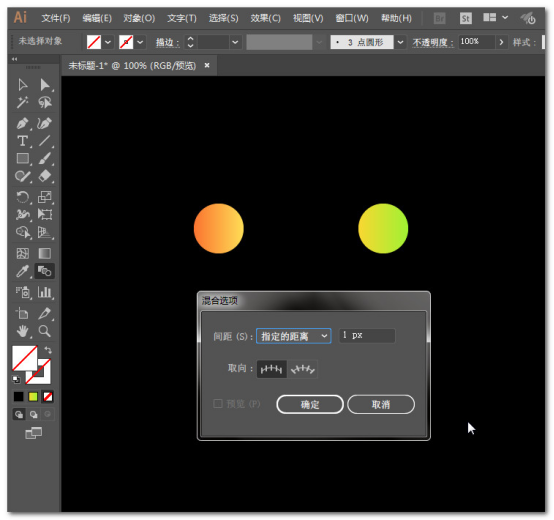Open the 文件(F) menu
The width and height of the screenshot is (554, 520).
pos(56,18)
